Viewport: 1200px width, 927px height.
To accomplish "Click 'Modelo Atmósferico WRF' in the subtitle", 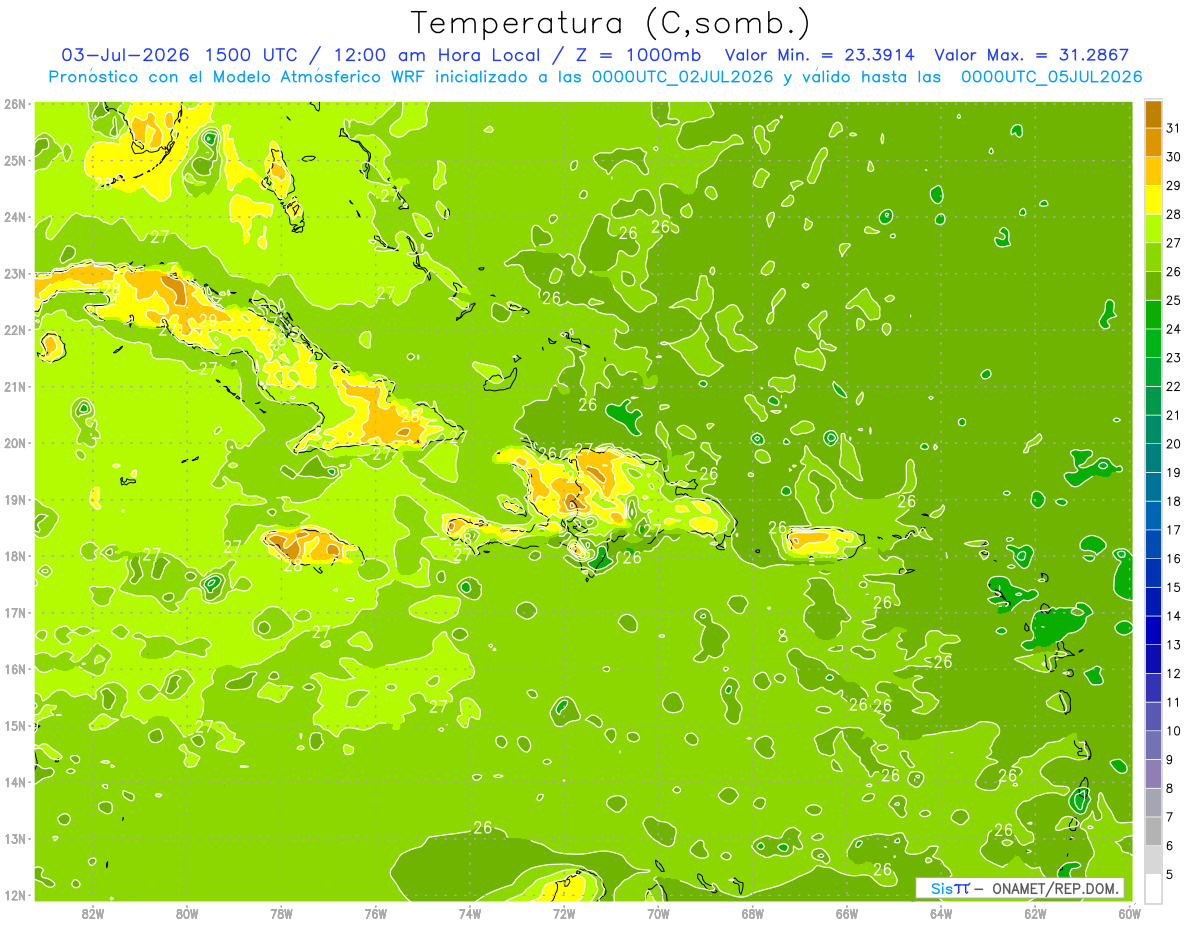I will pos(319,77).
